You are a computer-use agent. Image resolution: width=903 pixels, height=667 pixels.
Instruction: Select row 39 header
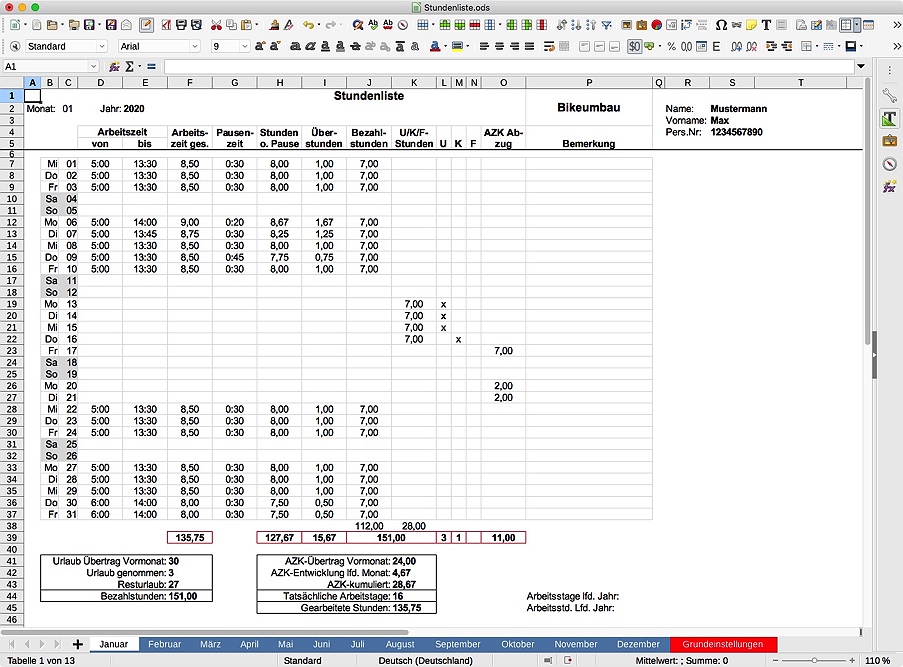point(12,537)
